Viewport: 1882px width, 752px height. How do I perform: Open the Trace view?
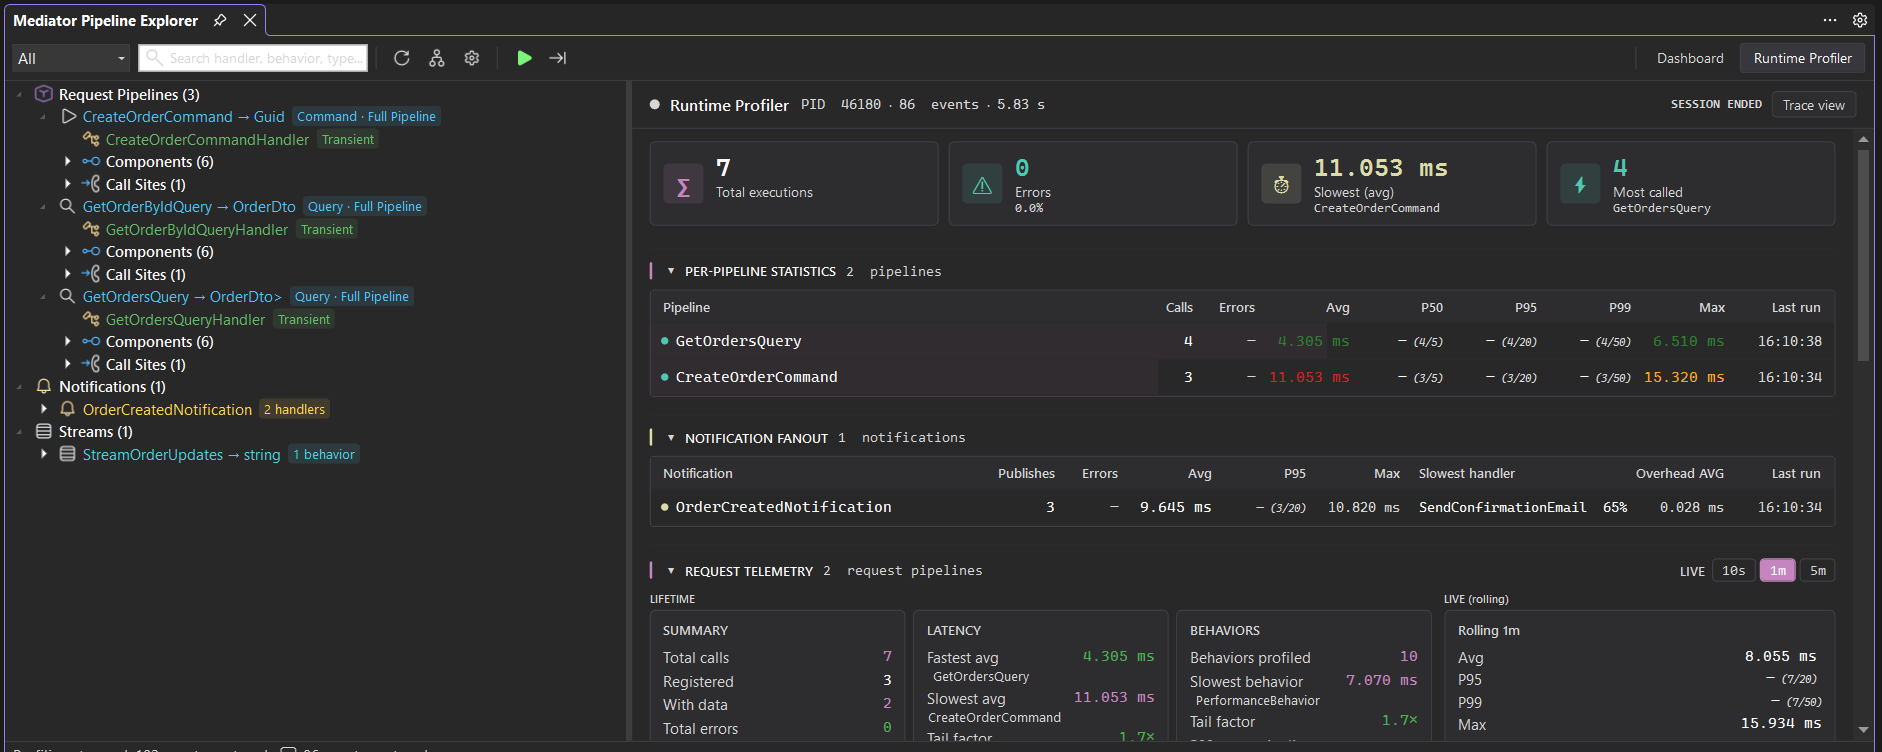tap(1814, 105)
